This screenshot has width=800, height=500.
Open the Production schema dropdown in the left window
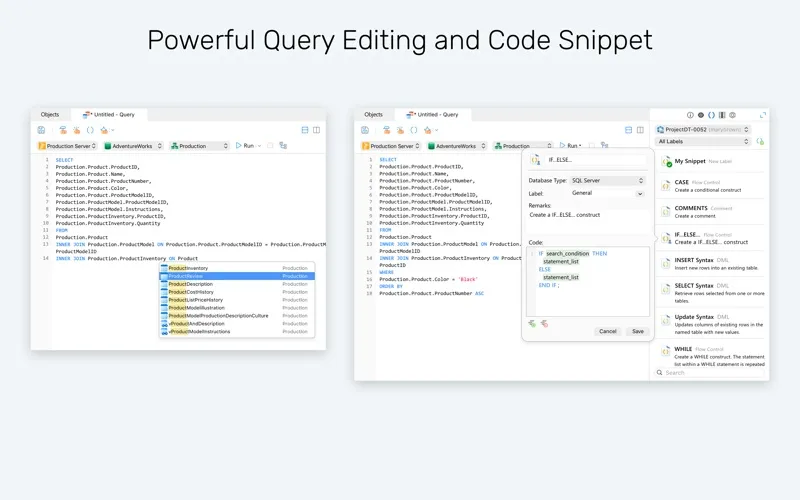[199, 146]
